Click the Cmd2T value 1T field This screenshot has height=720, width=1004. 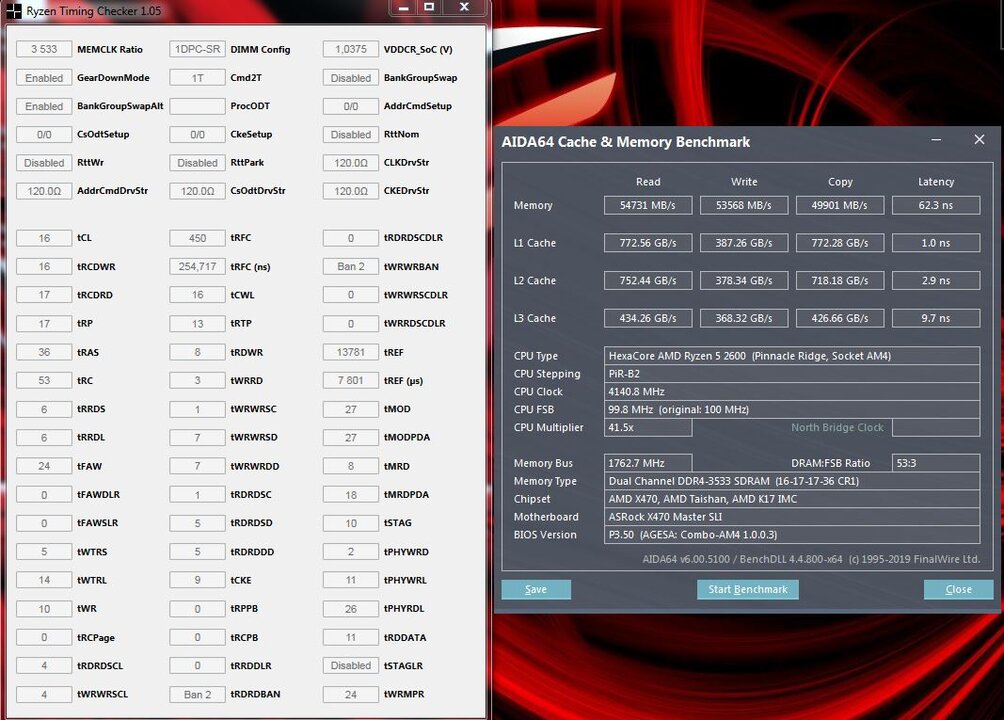[197, 78]
